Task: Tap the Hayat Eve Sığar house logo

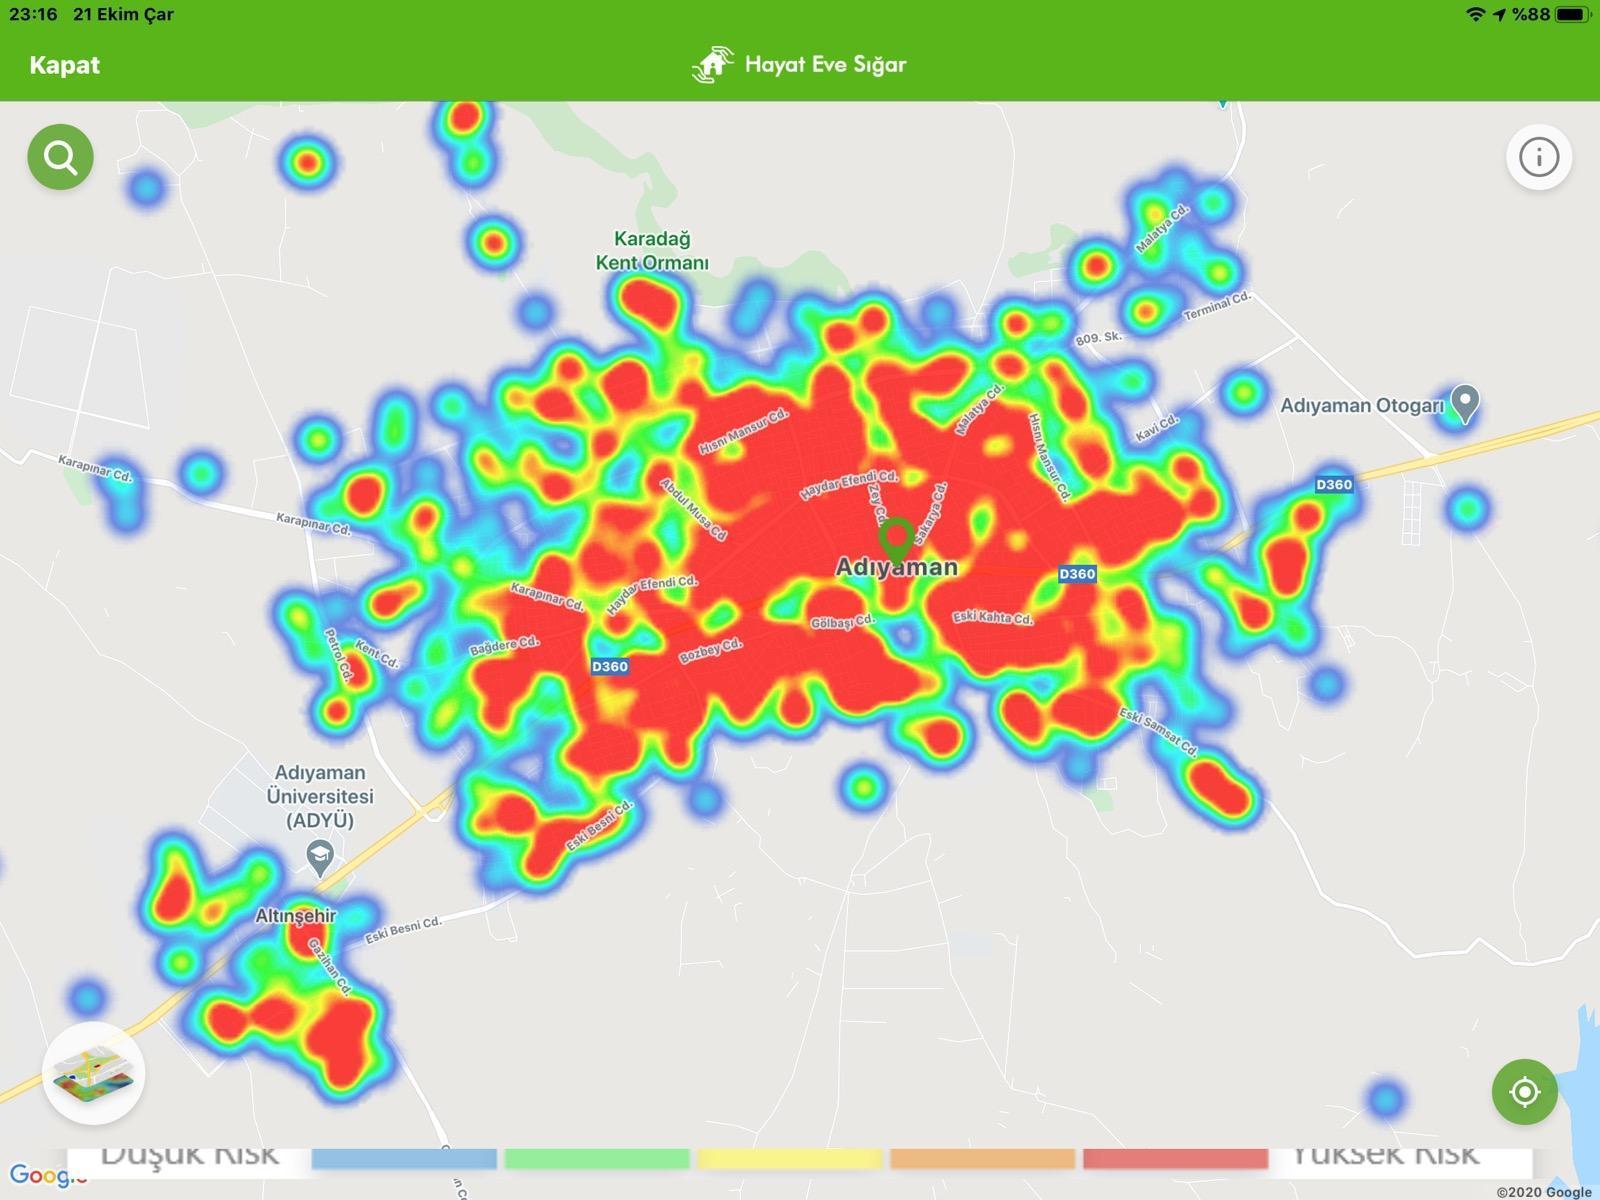Action: (712, 64)
